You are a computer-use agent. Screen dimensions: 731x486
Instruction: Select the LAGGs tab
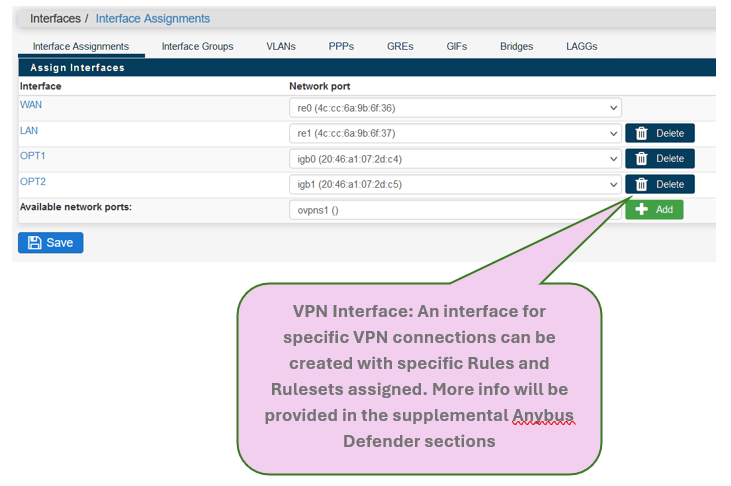click(x=582, y=47)
